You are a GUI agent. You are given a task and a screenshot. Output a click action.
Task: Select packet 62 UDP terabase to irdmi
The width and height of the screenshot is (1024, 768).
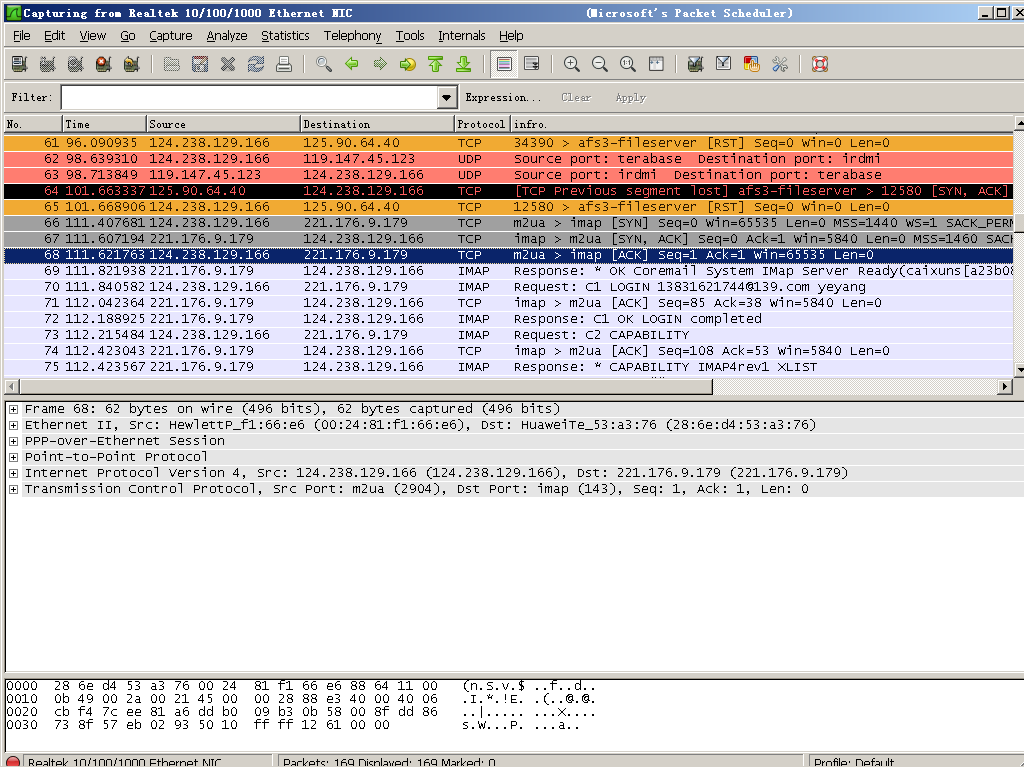(x=509, y=159)
